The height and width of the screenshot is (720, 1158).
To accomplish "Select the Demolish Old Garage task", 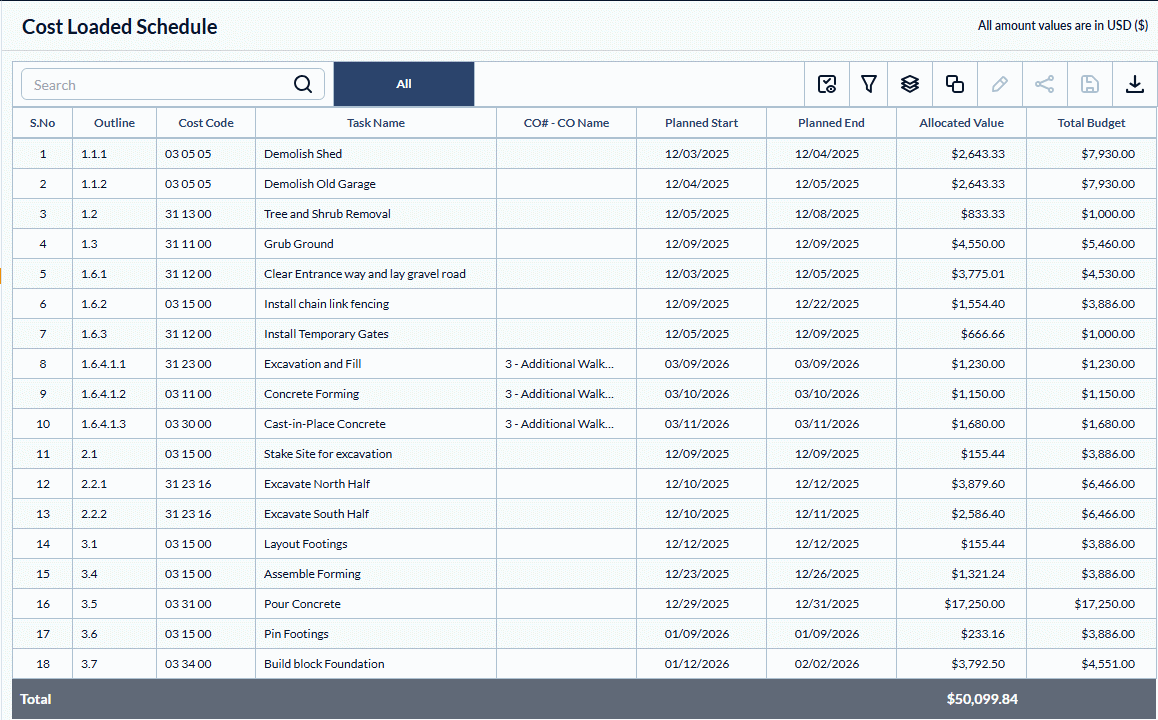I will click(320, 184).
